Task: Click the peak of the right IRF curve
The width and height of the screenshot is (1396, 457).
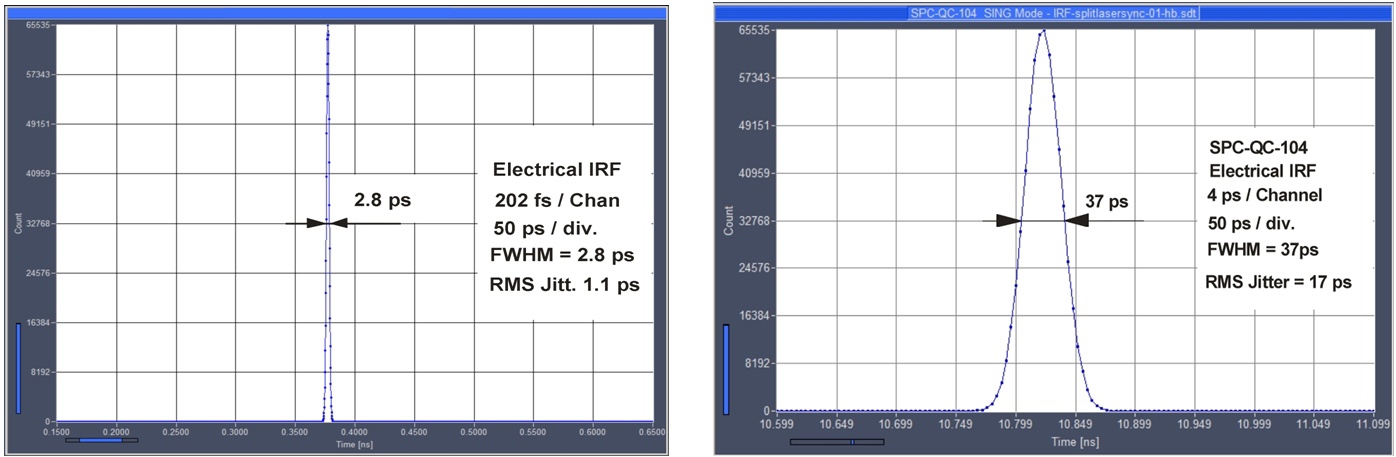Action: click(x=1042, y=31)
